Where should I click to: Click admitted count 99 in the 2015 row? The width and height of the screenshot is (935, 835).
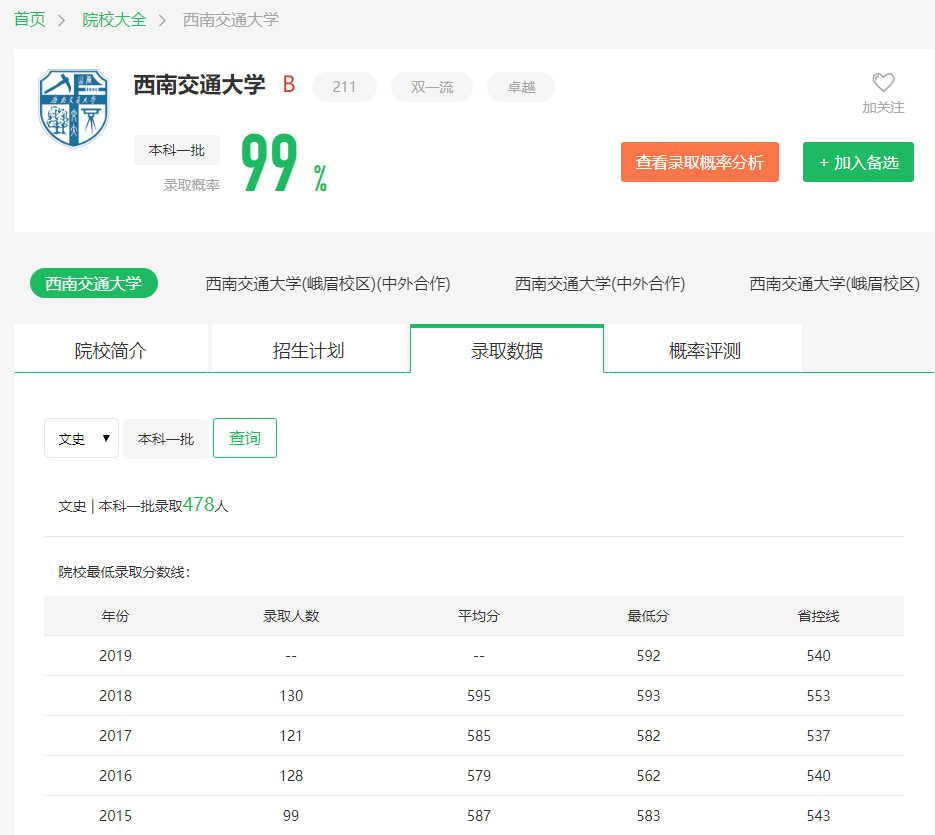coord(291,816)
